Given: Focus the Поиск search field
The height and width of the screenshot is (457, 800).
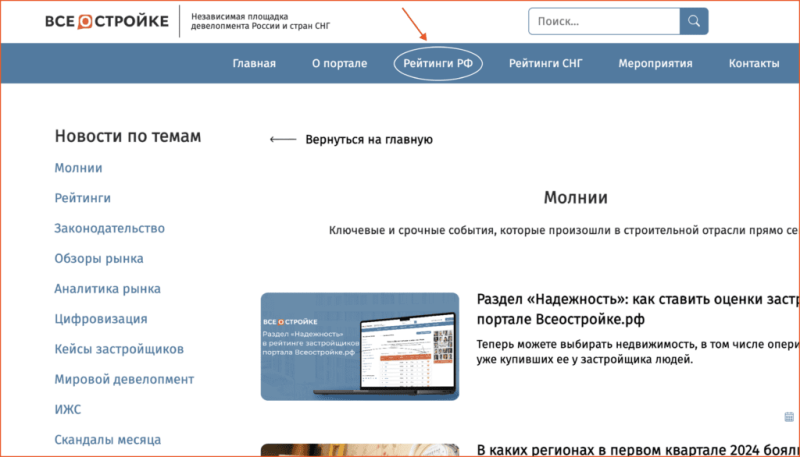Looking at the screenshot, I should tap(604, 21).
